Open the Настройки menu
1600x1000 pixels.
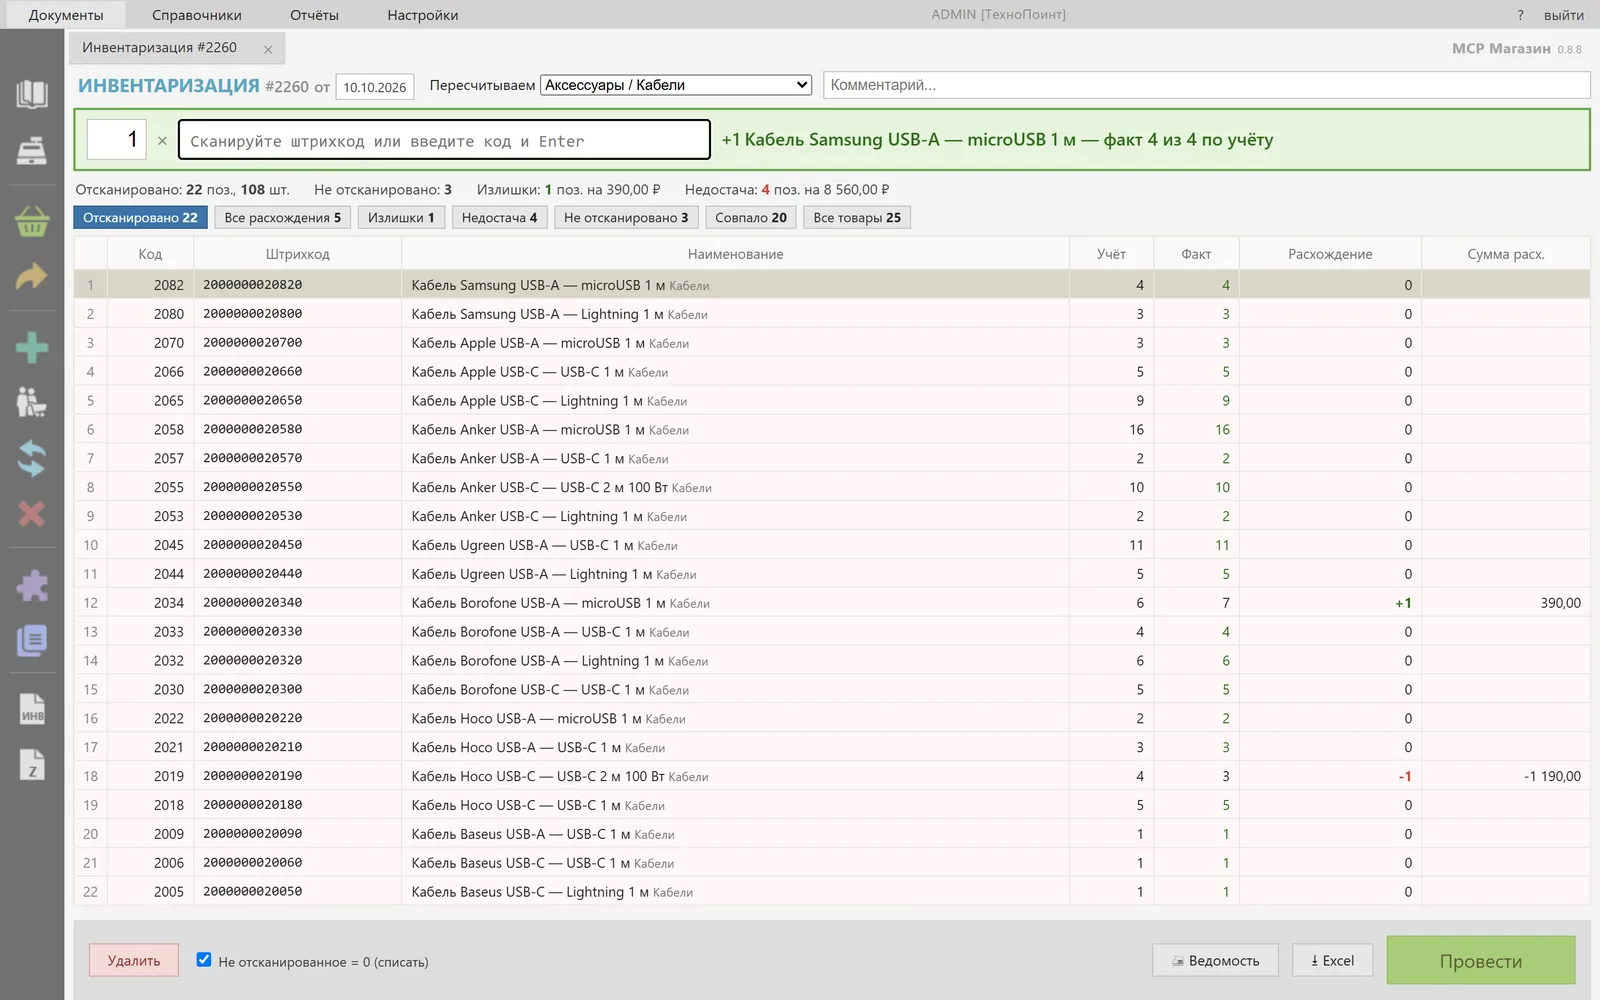tap(423, 15)
